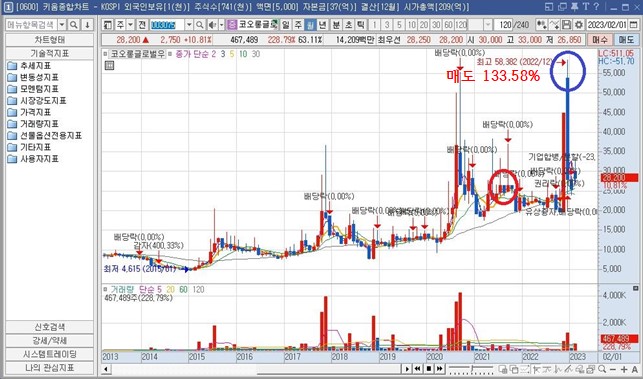Click the playback play button

tap(407, 369)
